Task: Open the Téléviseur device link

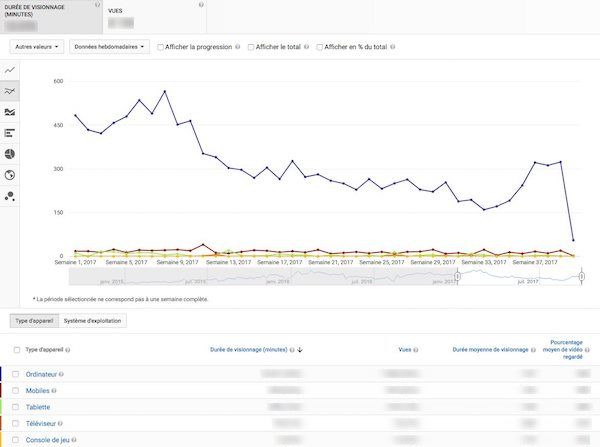Action: [41, 423]
